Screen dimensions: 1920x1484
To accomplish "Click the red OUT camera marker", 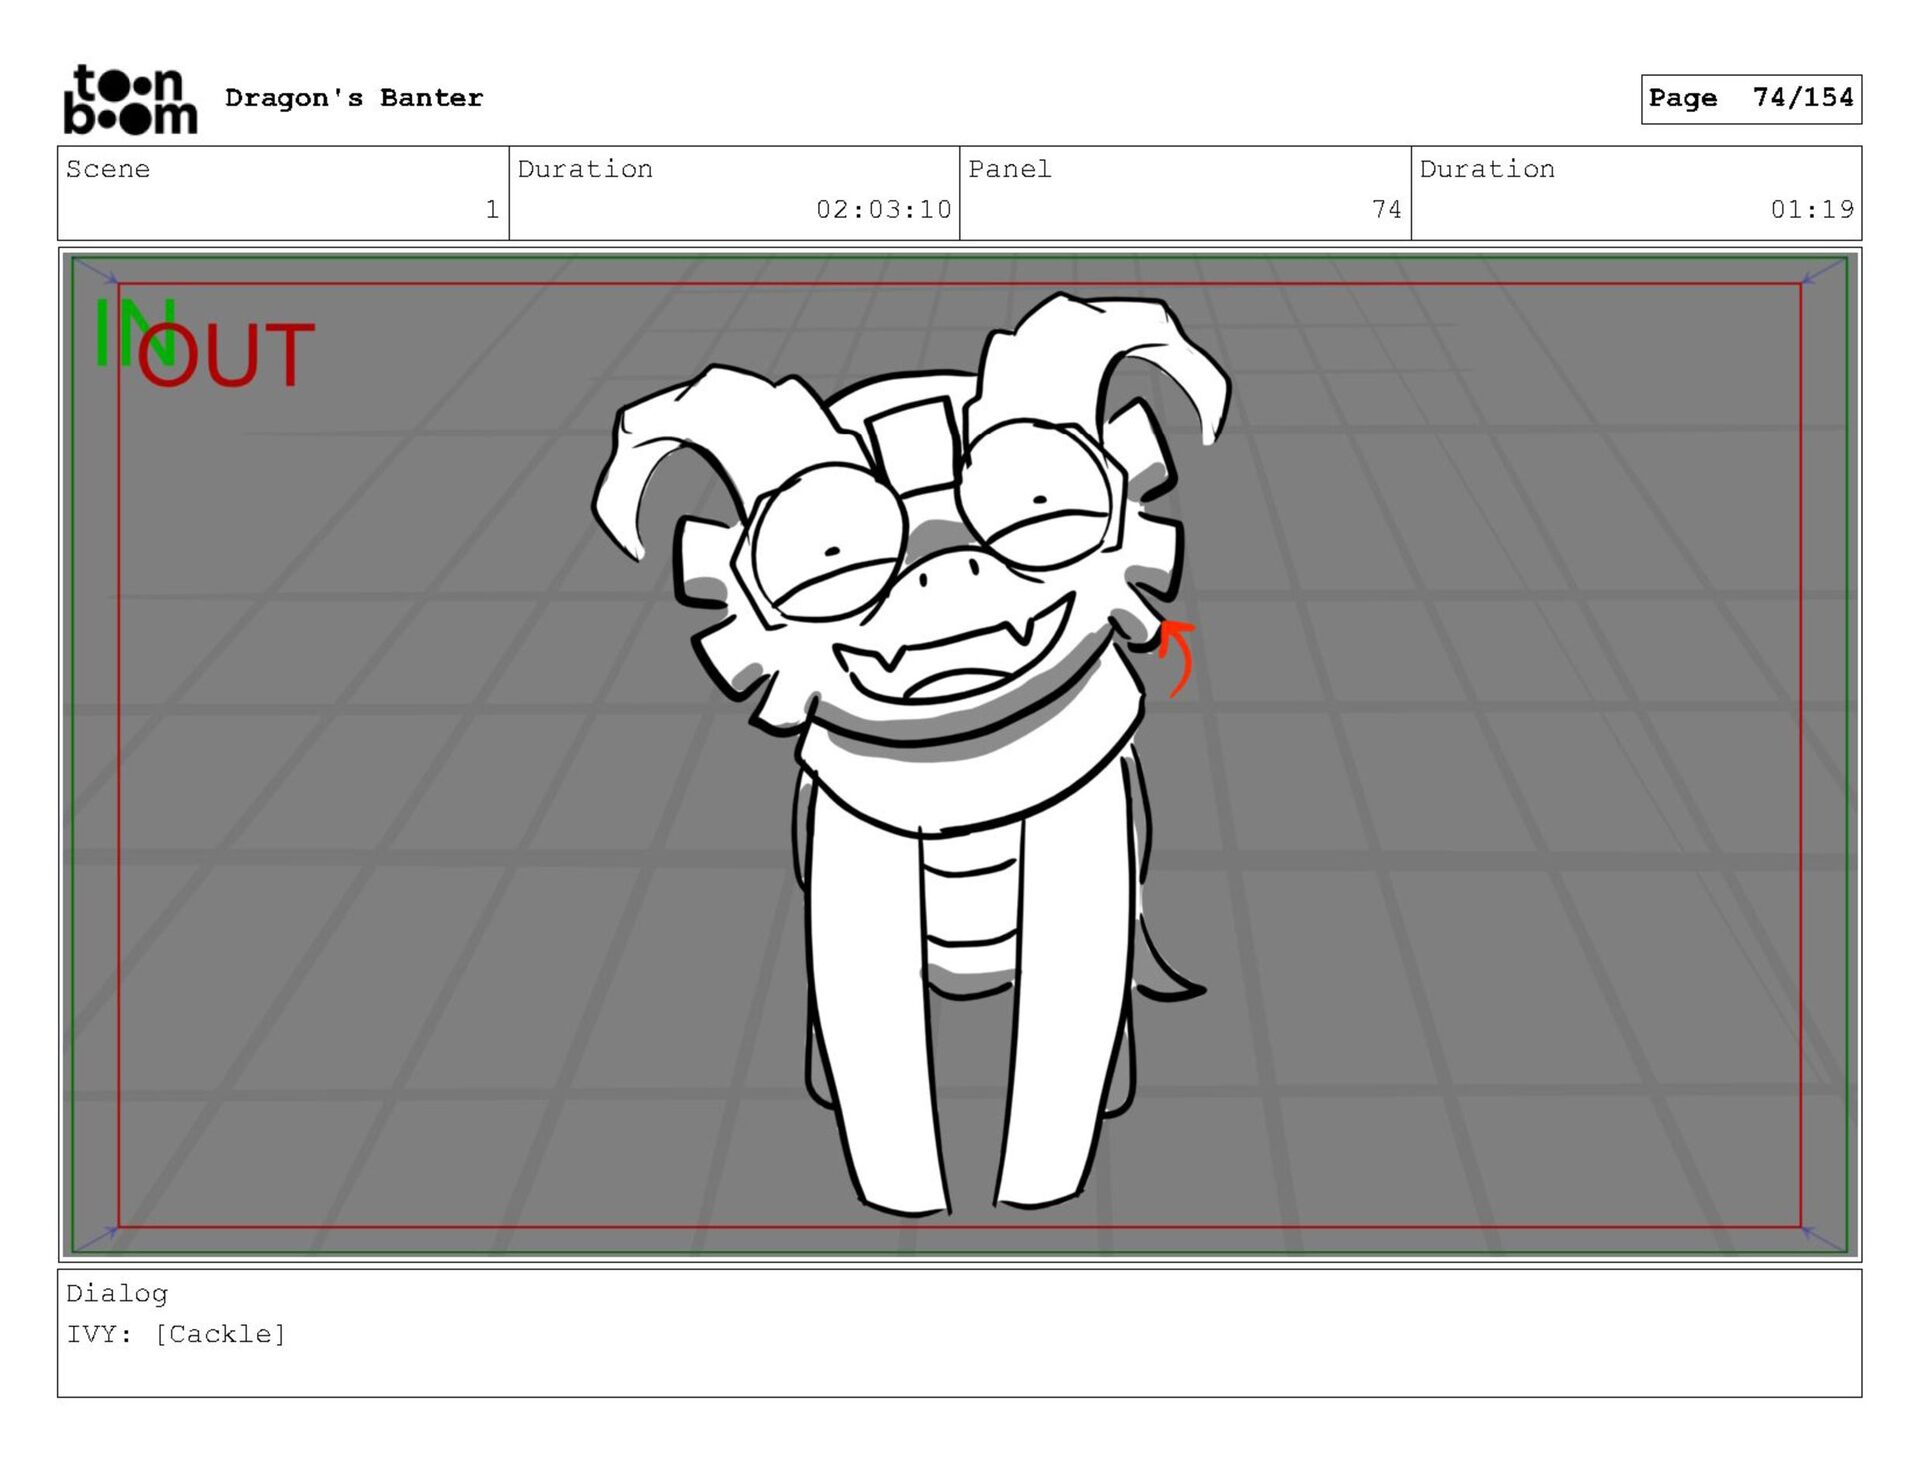I will (x=226, y=355).
